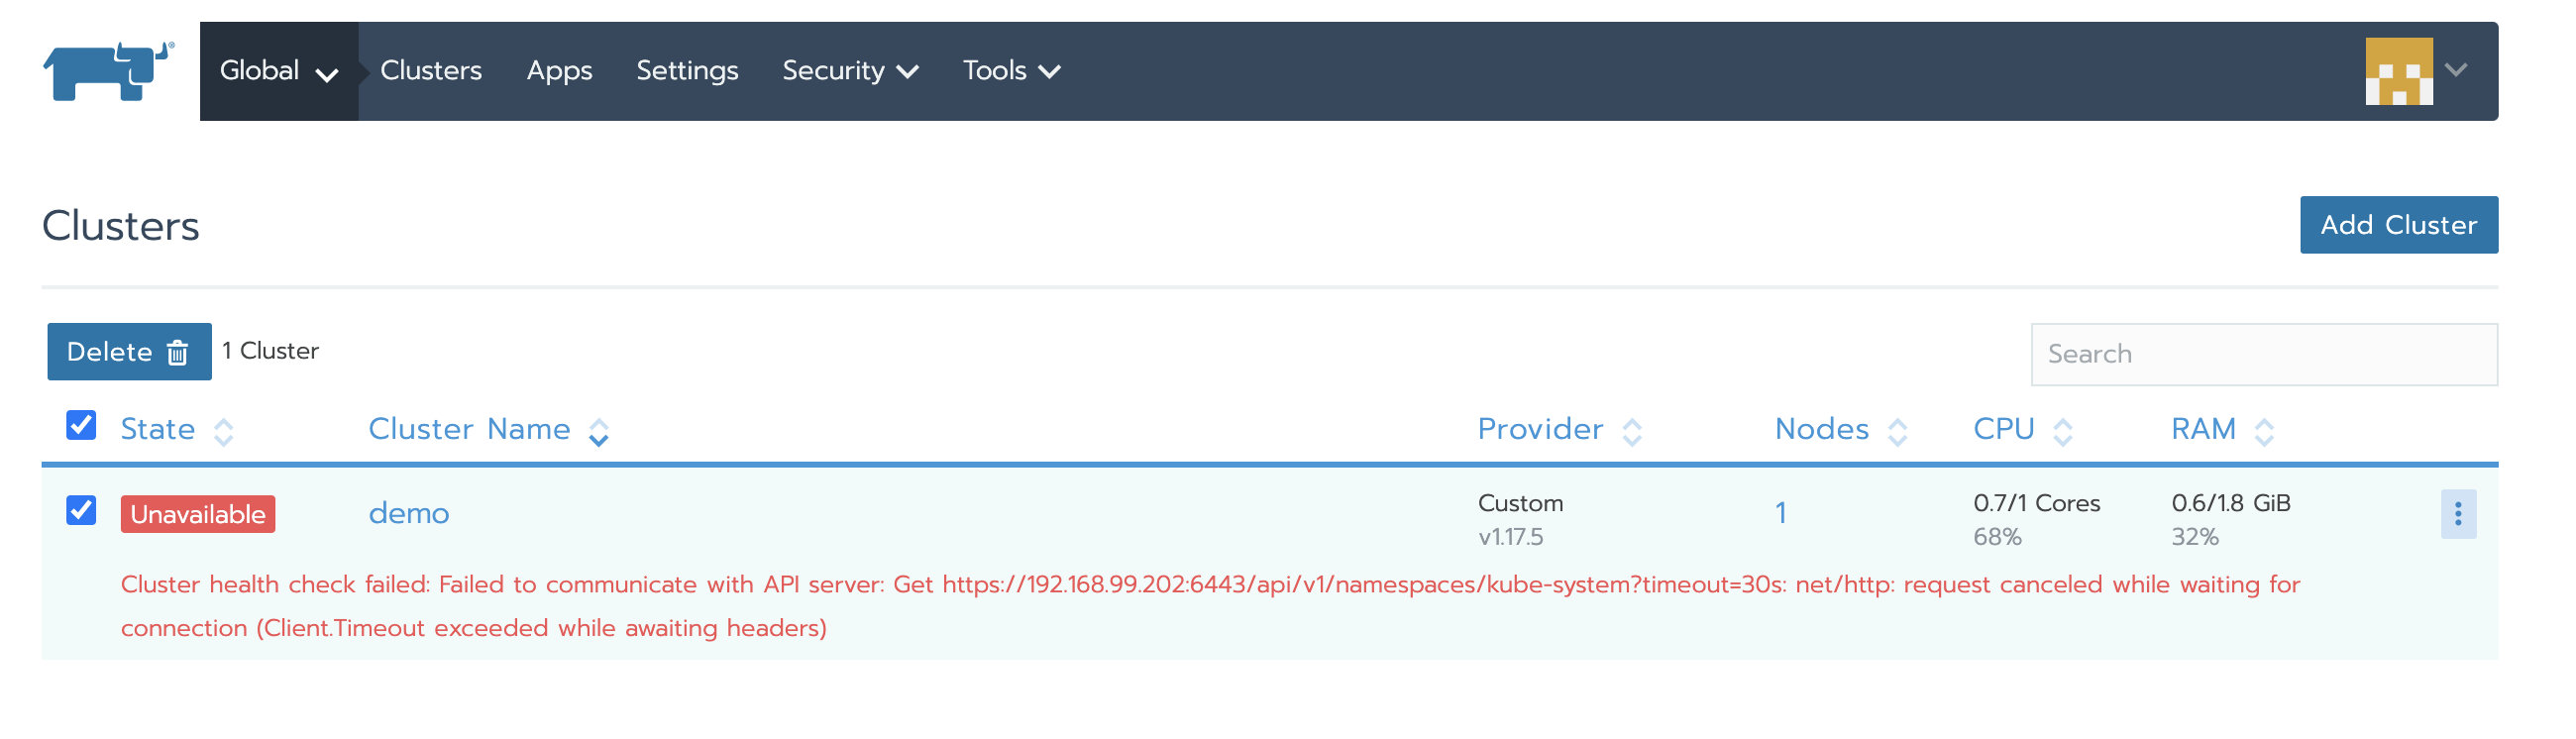
Task: Open the user avatar menu
Action: (x=2414, y=70)
